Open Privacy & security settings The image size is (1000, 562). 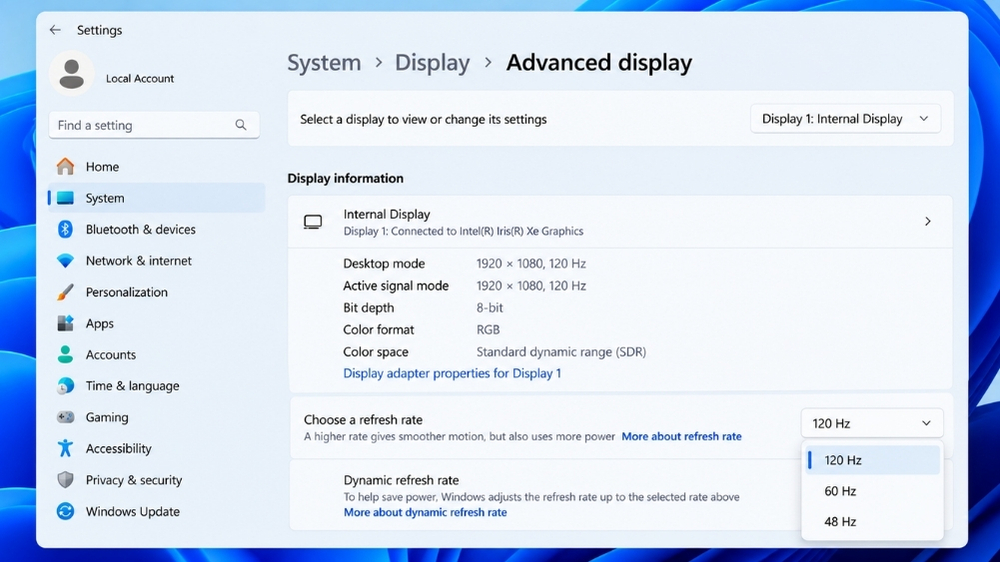pos(156,480)
